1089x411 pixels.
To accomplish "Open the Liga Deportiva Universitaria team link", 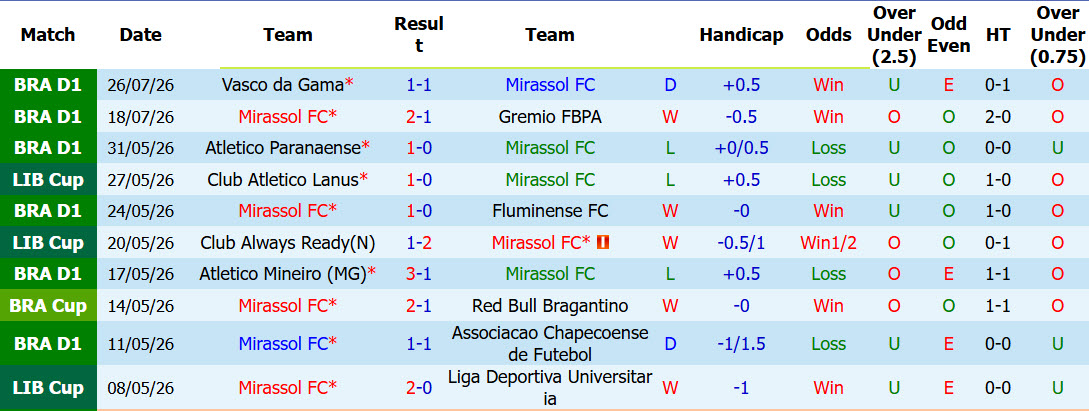I will point(550,387).
